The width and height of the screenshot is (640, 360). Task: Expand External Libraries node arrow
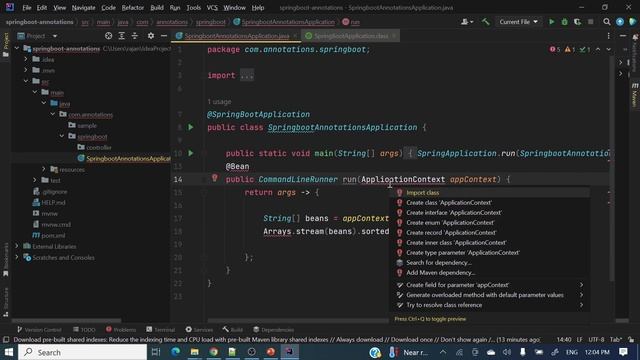click(17, 246)
